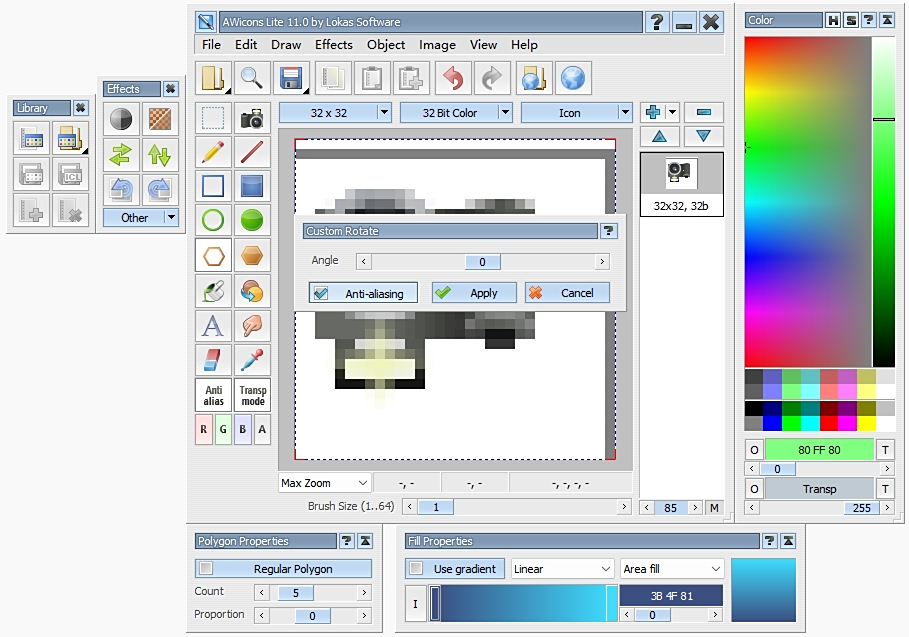
Task: Toggle Anti alias tool mode
Action: tap(213, 395)
